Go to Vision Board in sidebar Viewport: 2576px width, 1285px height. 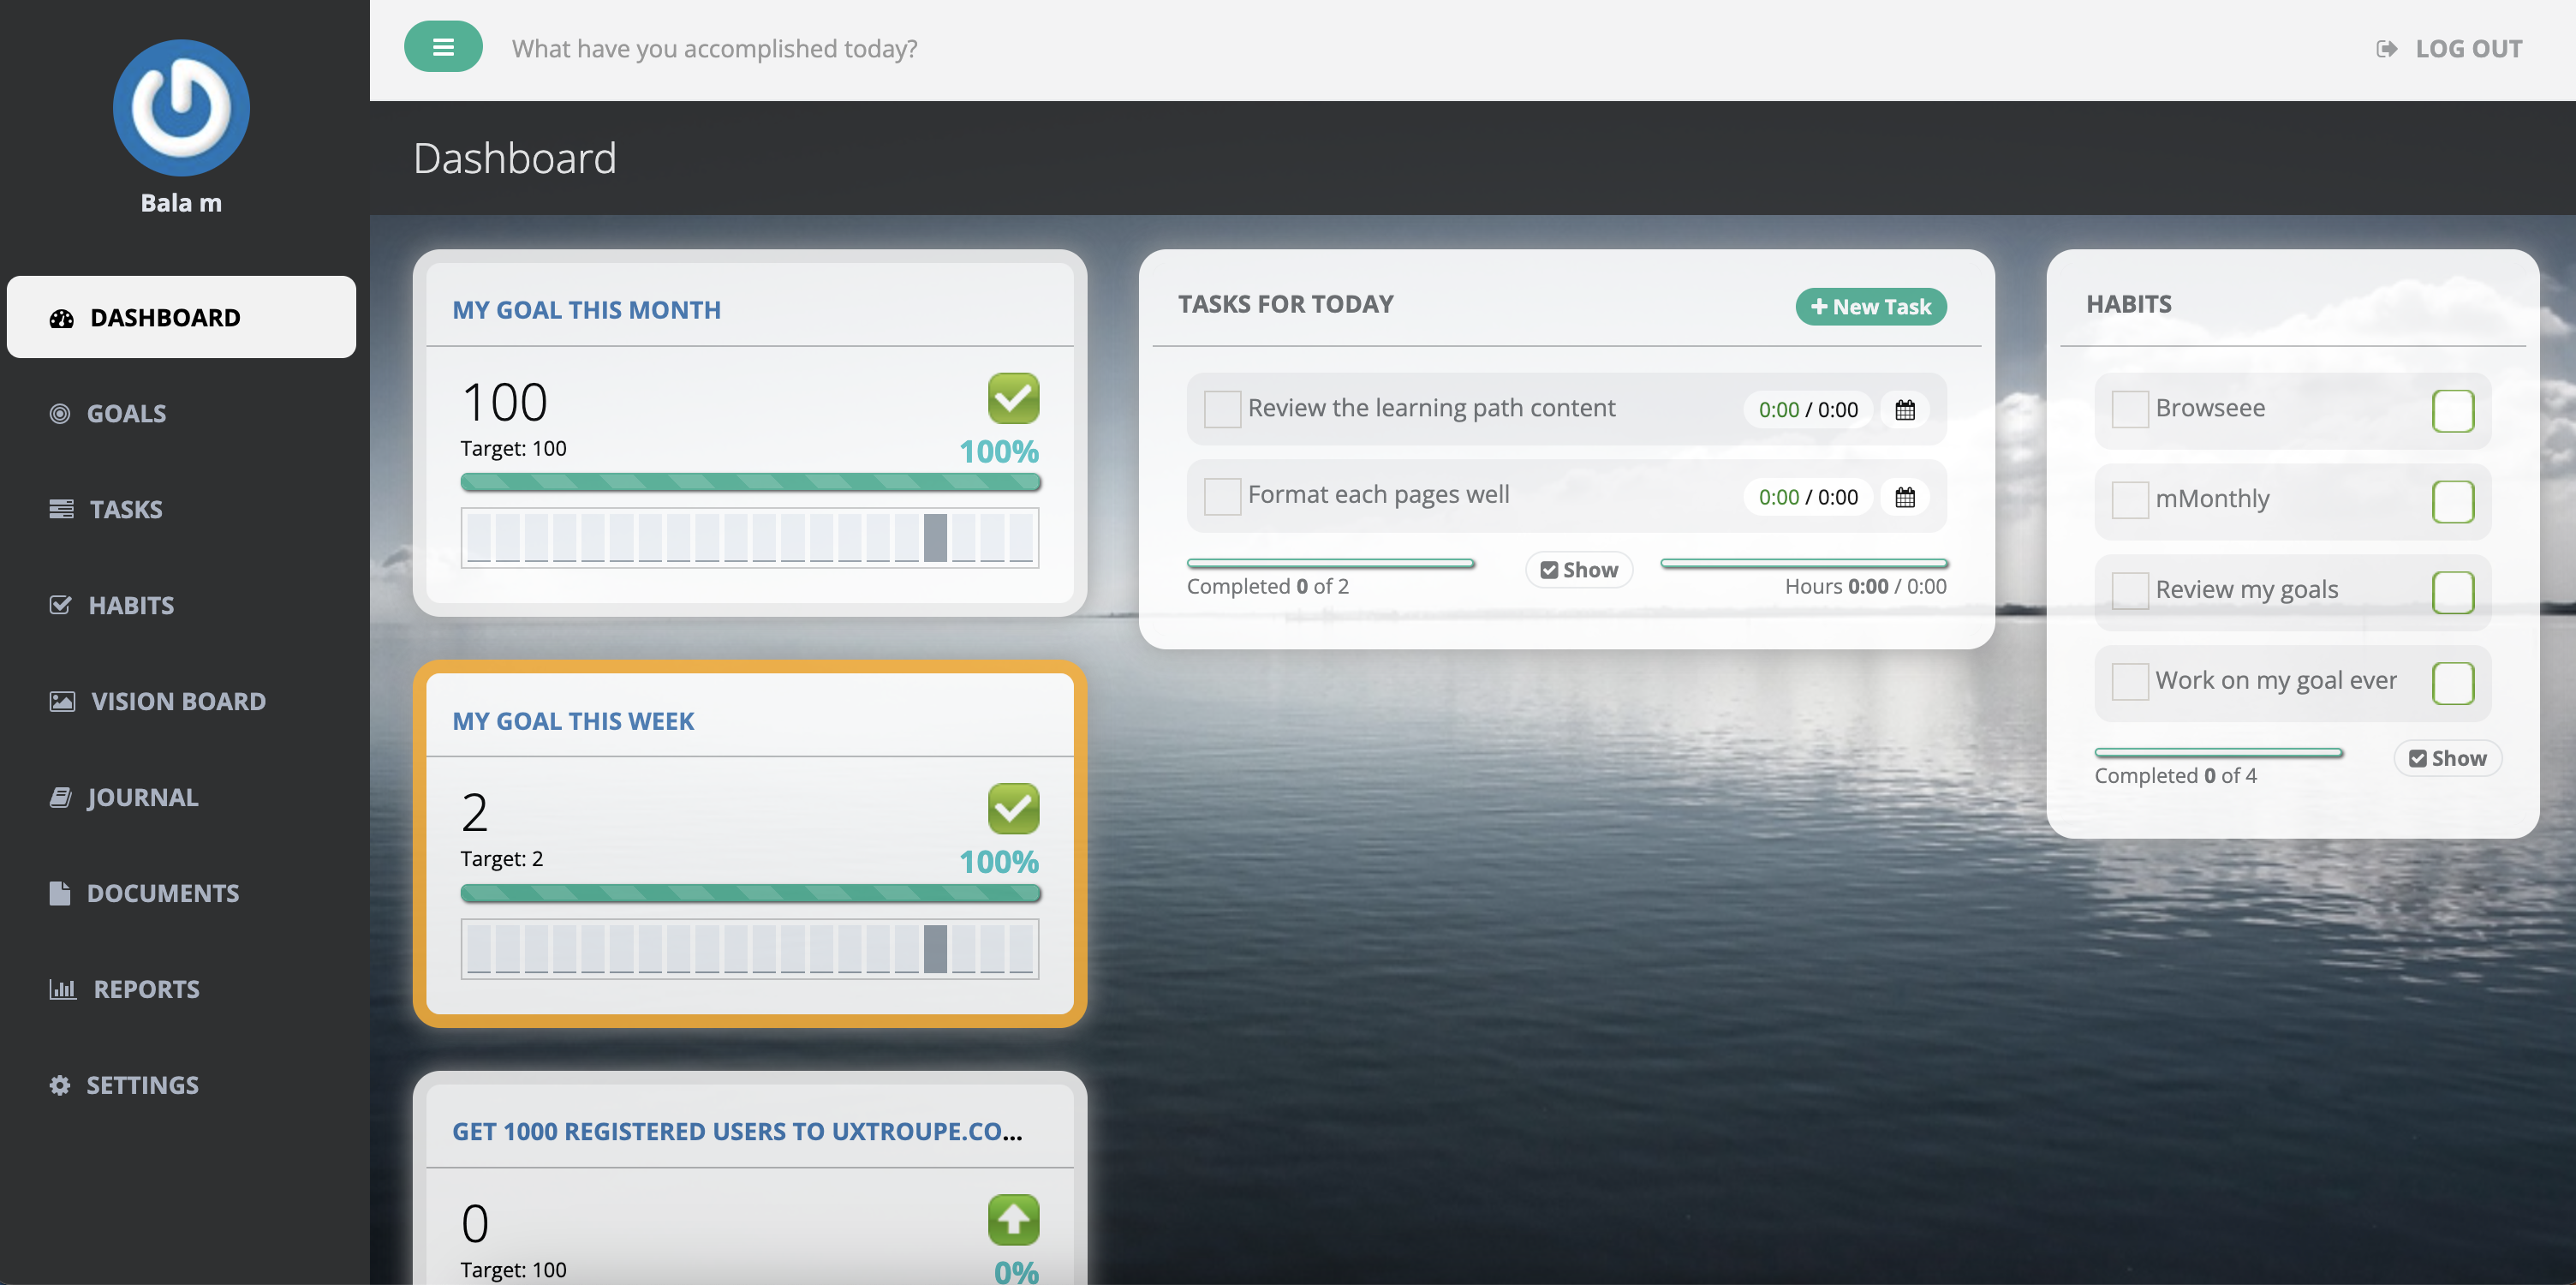(177, 701)
